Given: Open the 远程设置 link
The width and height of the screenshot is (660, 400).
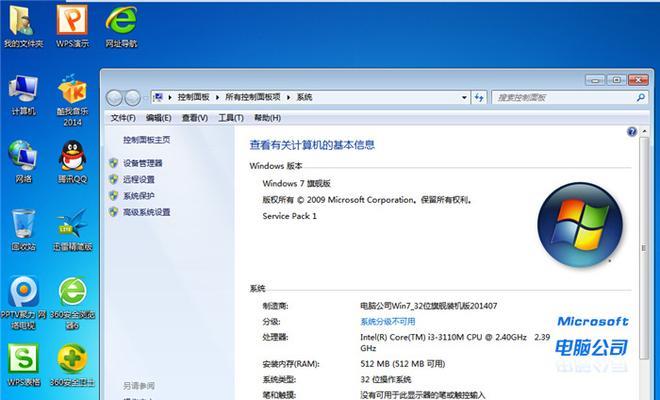Looking at the screenshot, I should 138,179.
